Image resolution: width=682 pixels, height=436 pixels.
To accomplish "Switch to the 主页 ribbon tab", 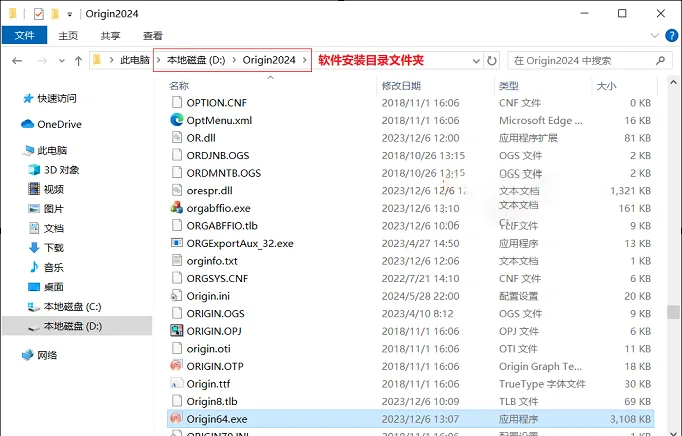I will point(68,36).
